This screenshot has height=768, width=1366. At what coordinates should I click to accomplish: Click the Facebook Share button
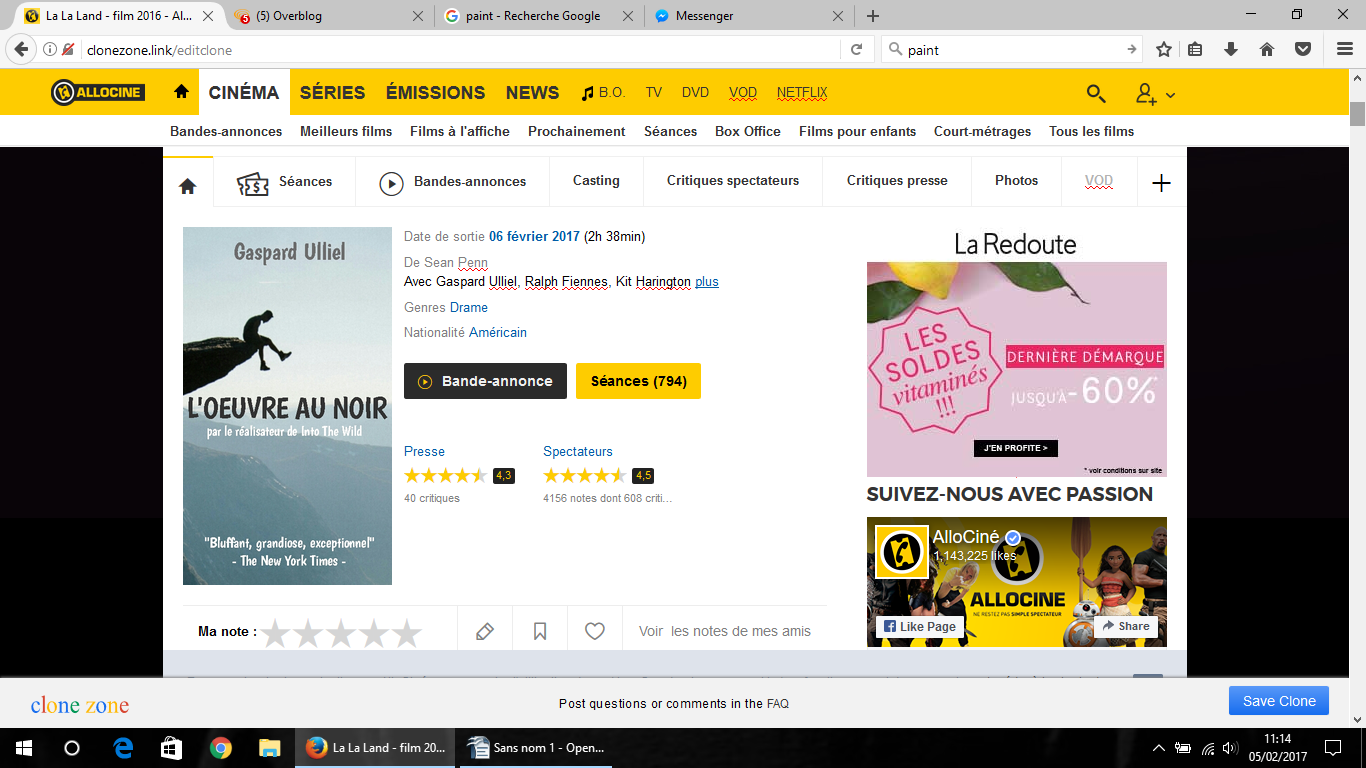(1126, 626)
